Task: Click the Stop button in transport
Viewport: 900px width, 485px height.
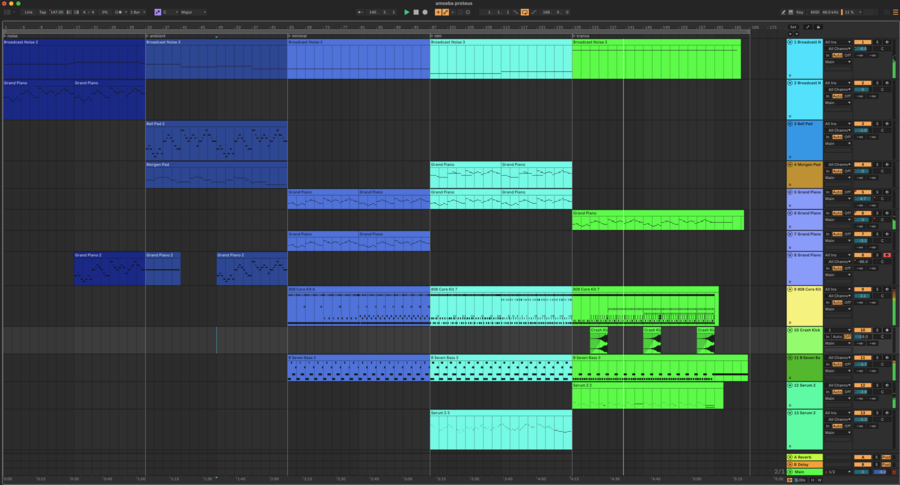Action: [415, 12]
